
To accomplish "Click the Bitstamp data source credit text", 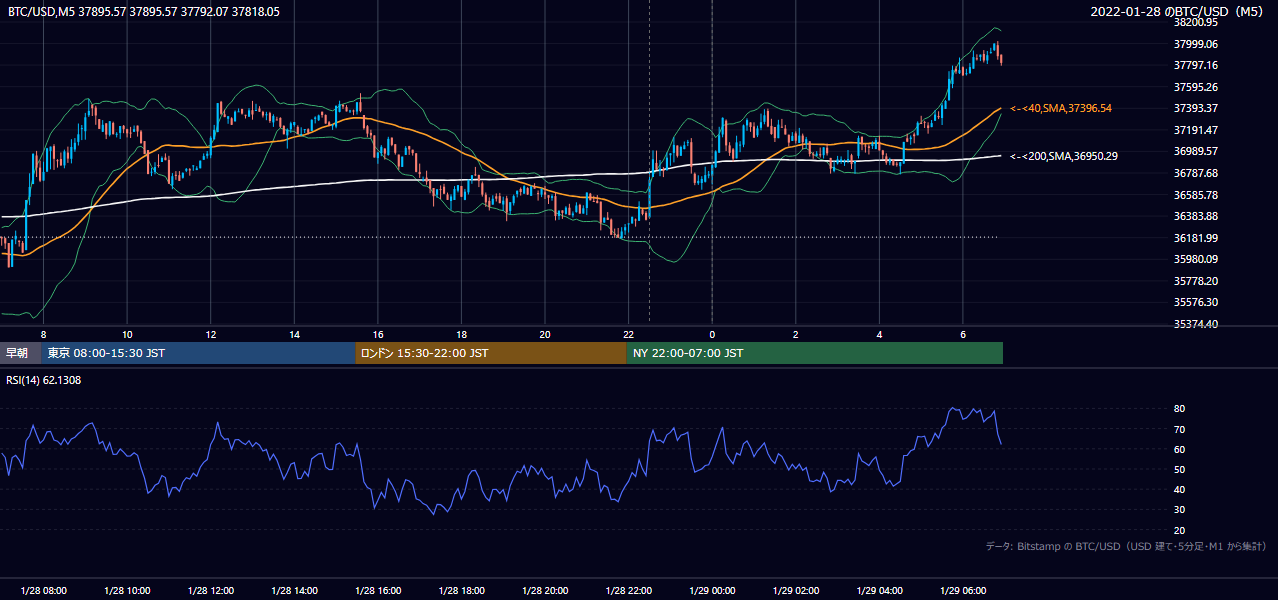I will (x=1126, y=546).
